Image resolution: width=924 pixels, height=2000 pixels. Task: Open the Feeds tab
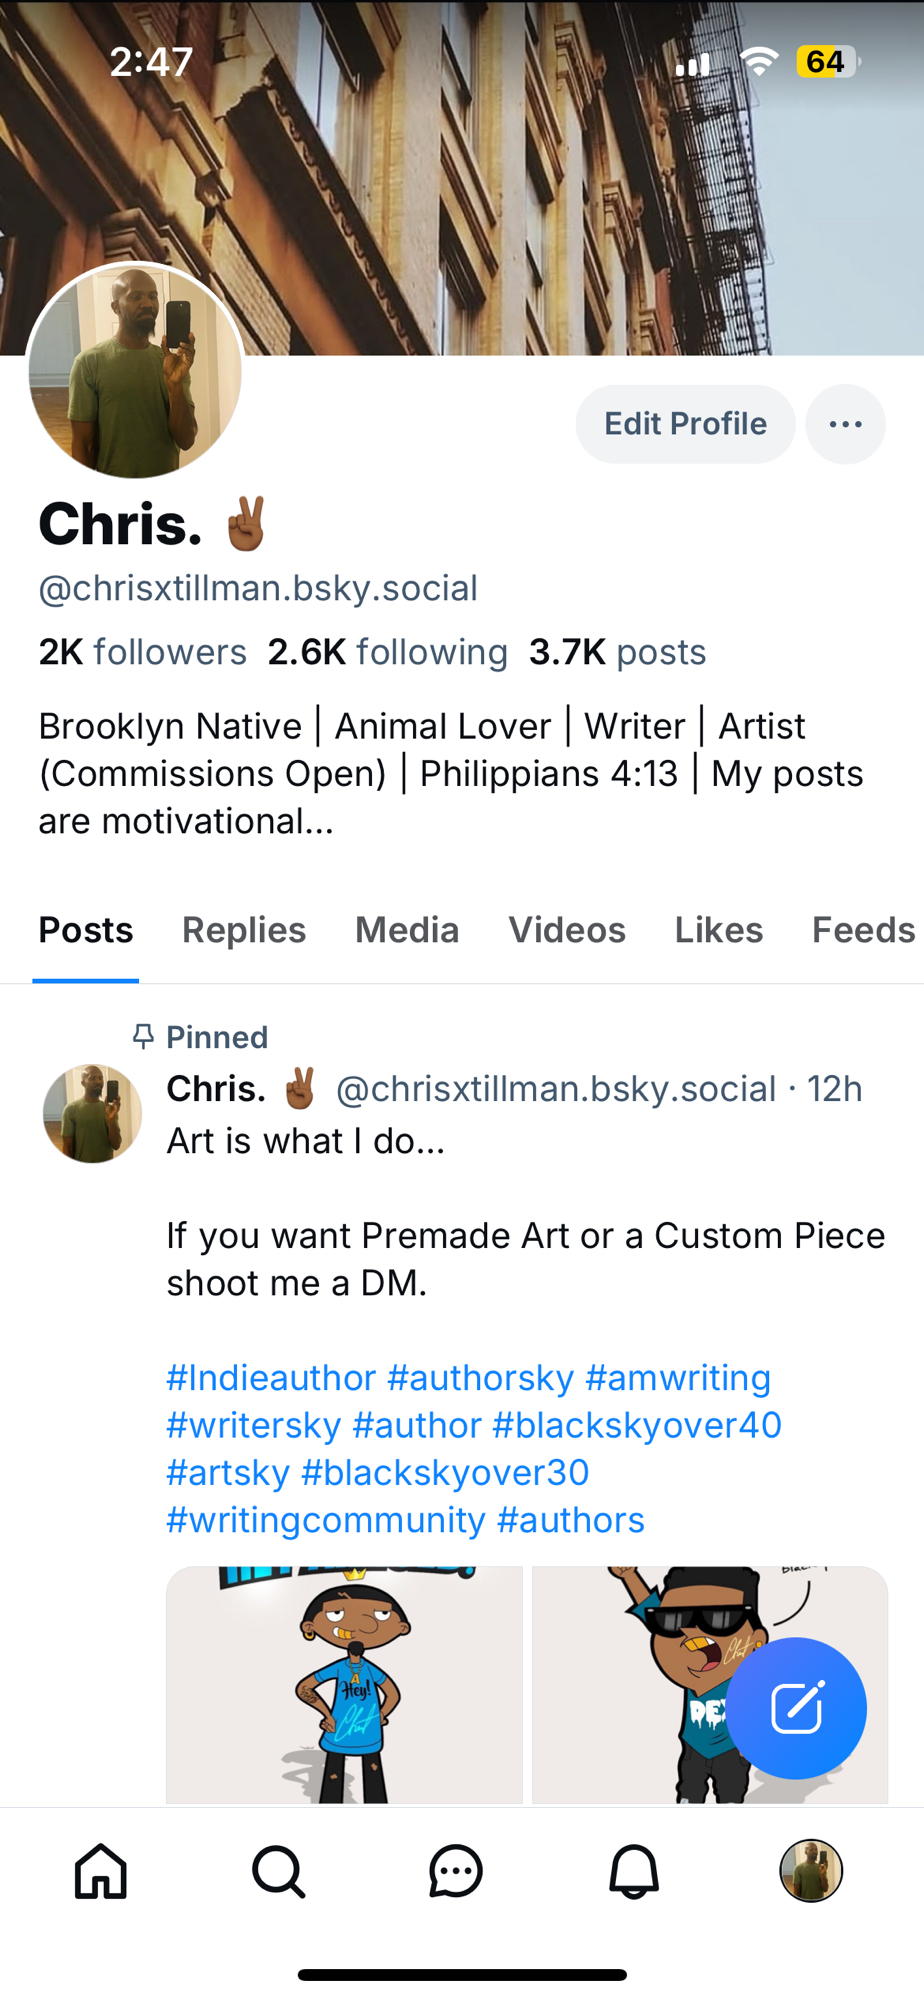[862, 930]
